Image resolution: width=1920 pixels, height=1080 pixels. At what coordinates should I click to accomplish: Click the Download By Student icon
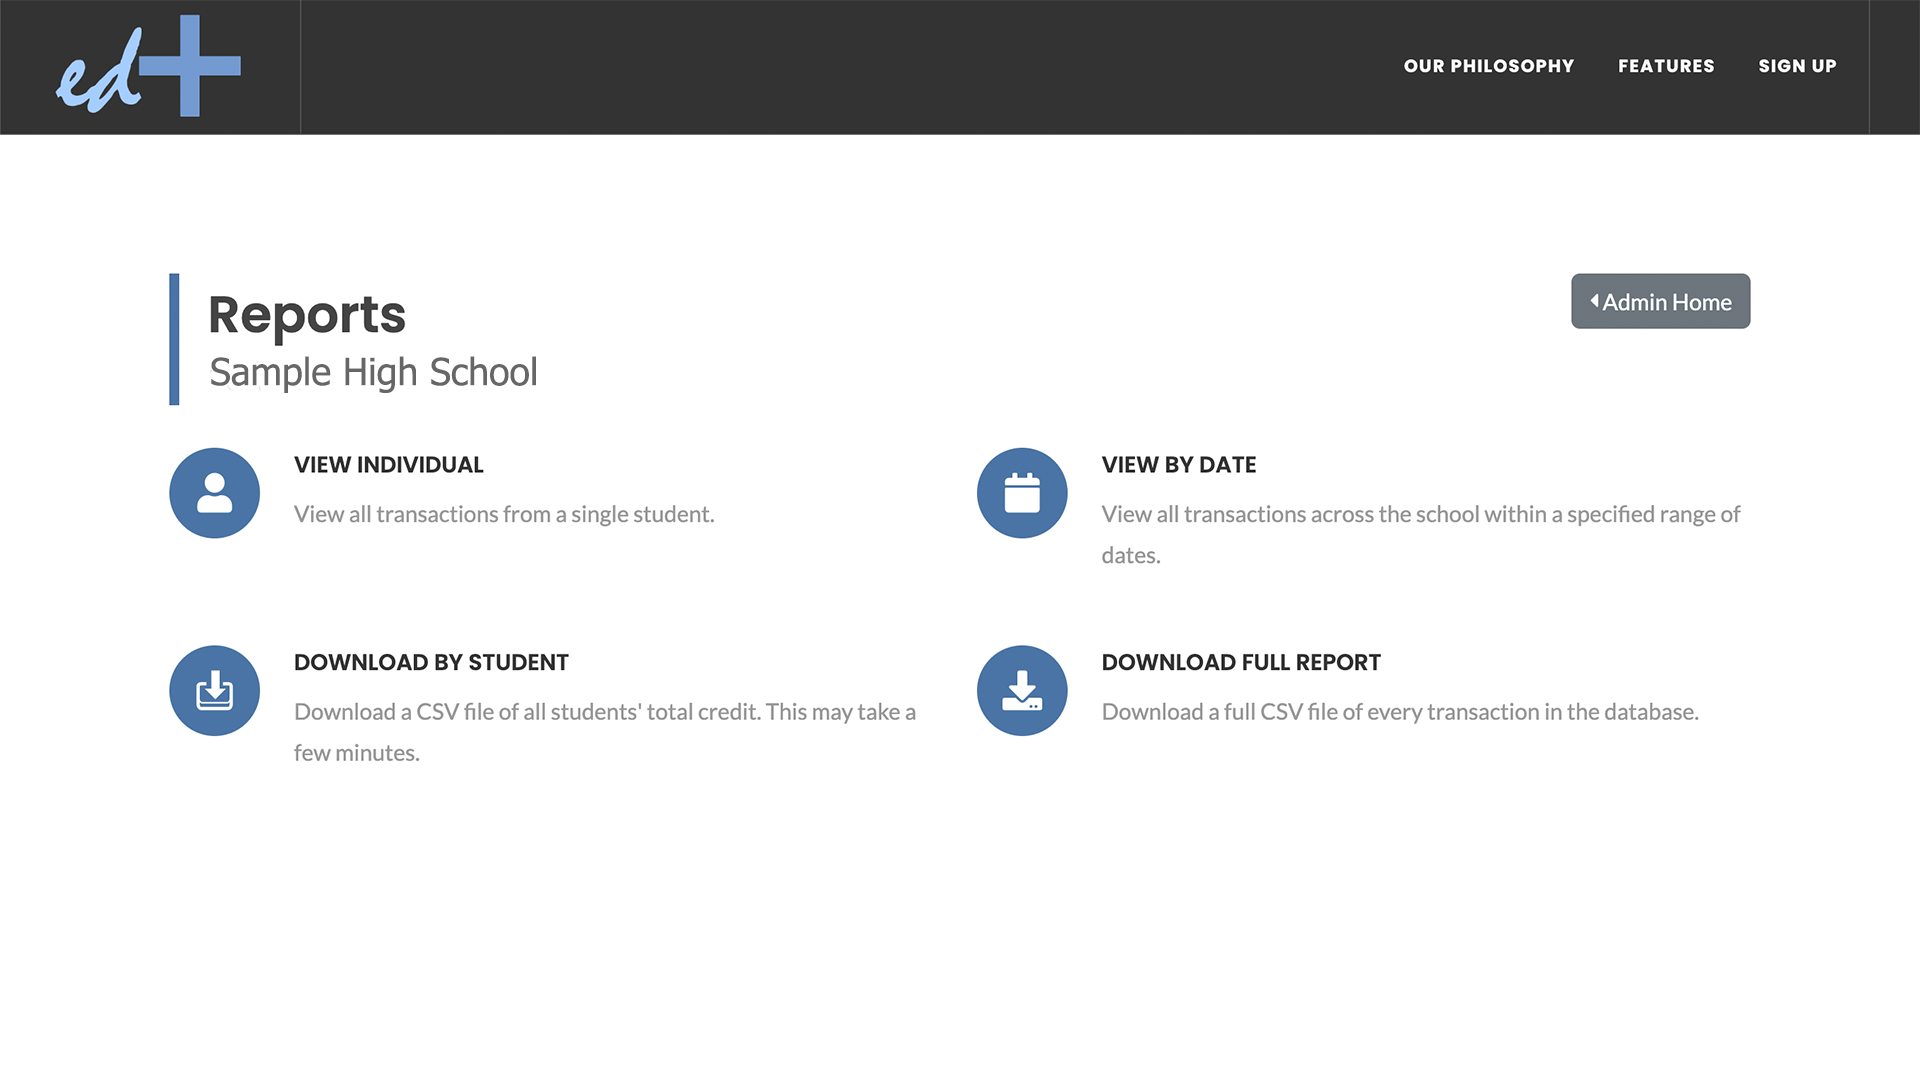pos(214,691)
